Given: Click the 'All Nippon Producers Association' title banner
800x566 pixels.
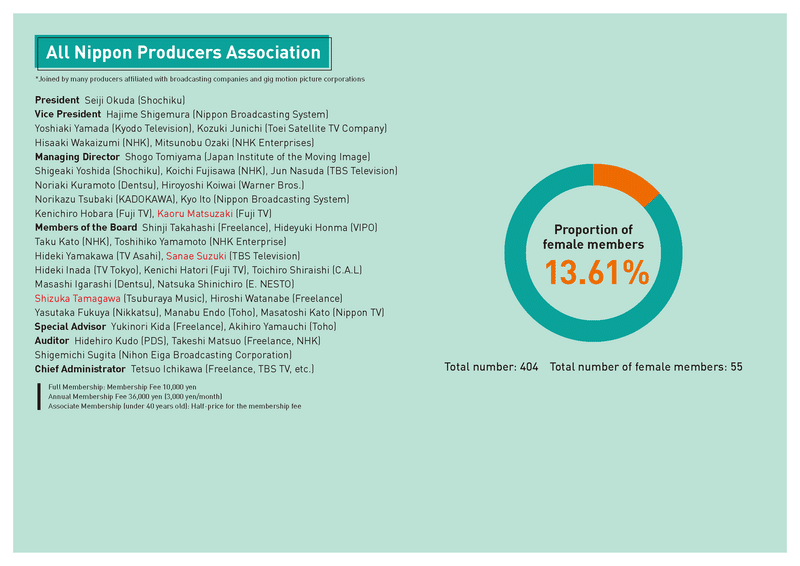Looking at the screenshot, I should 183,53.
